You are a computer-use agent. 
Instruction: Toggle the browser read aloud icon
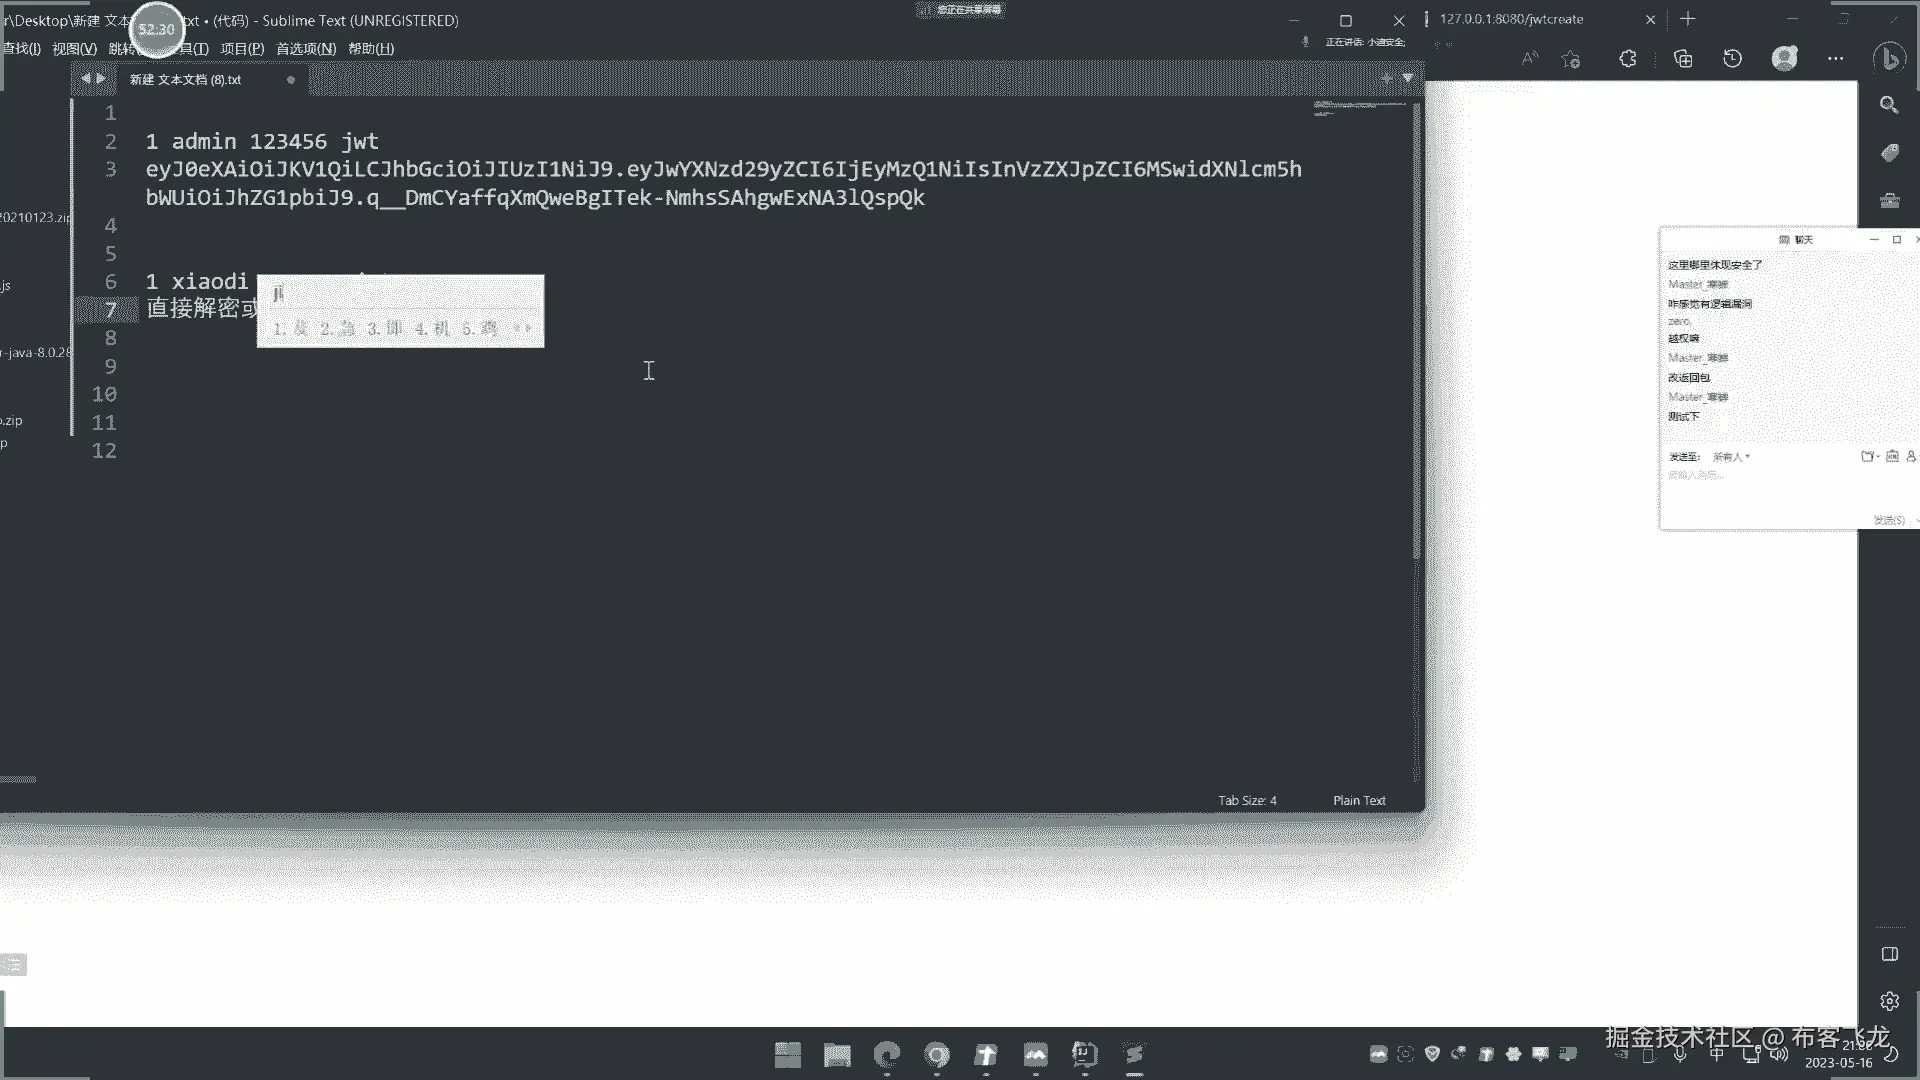point(1529,59)
